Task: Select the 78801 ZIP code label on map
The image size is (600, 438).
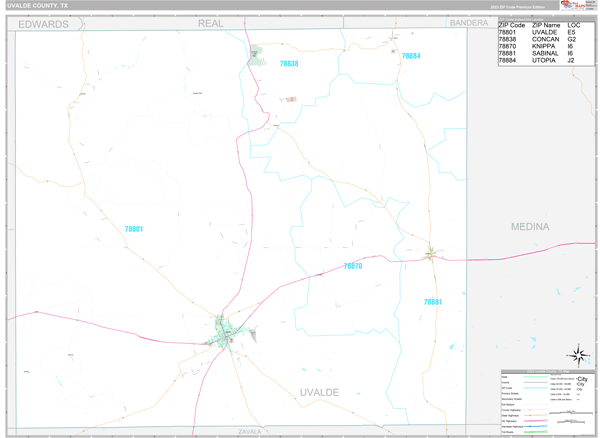Action: [133, 229]
